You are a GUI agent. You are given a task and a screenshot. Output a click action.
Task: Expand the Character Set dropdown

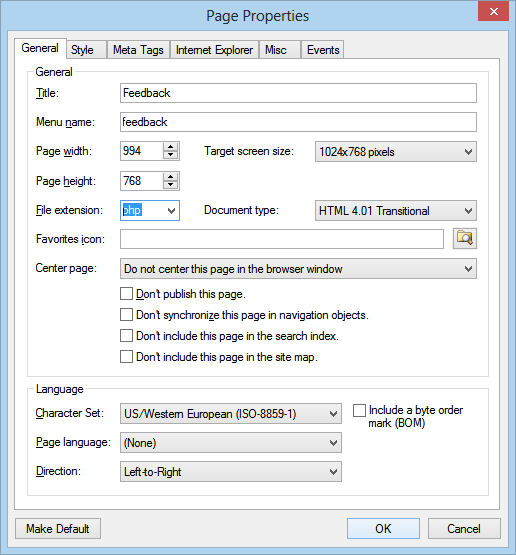(x=231, y=413)
